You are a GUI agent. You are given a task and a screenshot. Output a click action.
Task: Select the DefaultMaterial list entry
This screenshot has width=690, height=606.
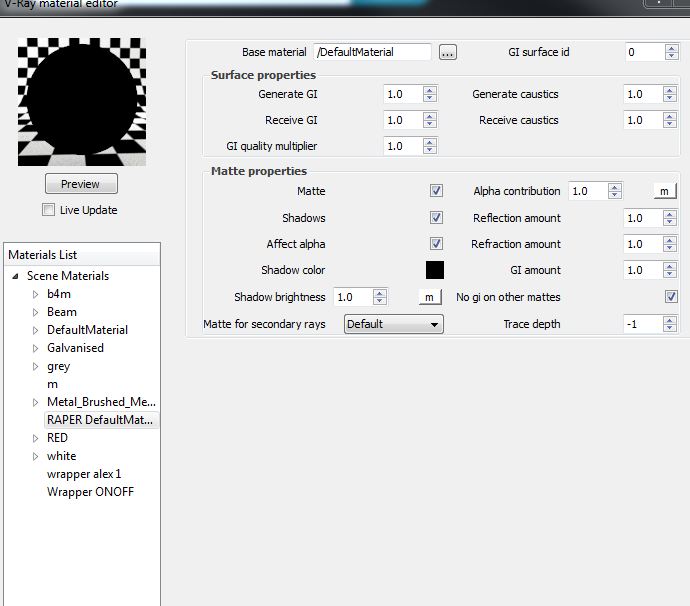coord(87,330)
